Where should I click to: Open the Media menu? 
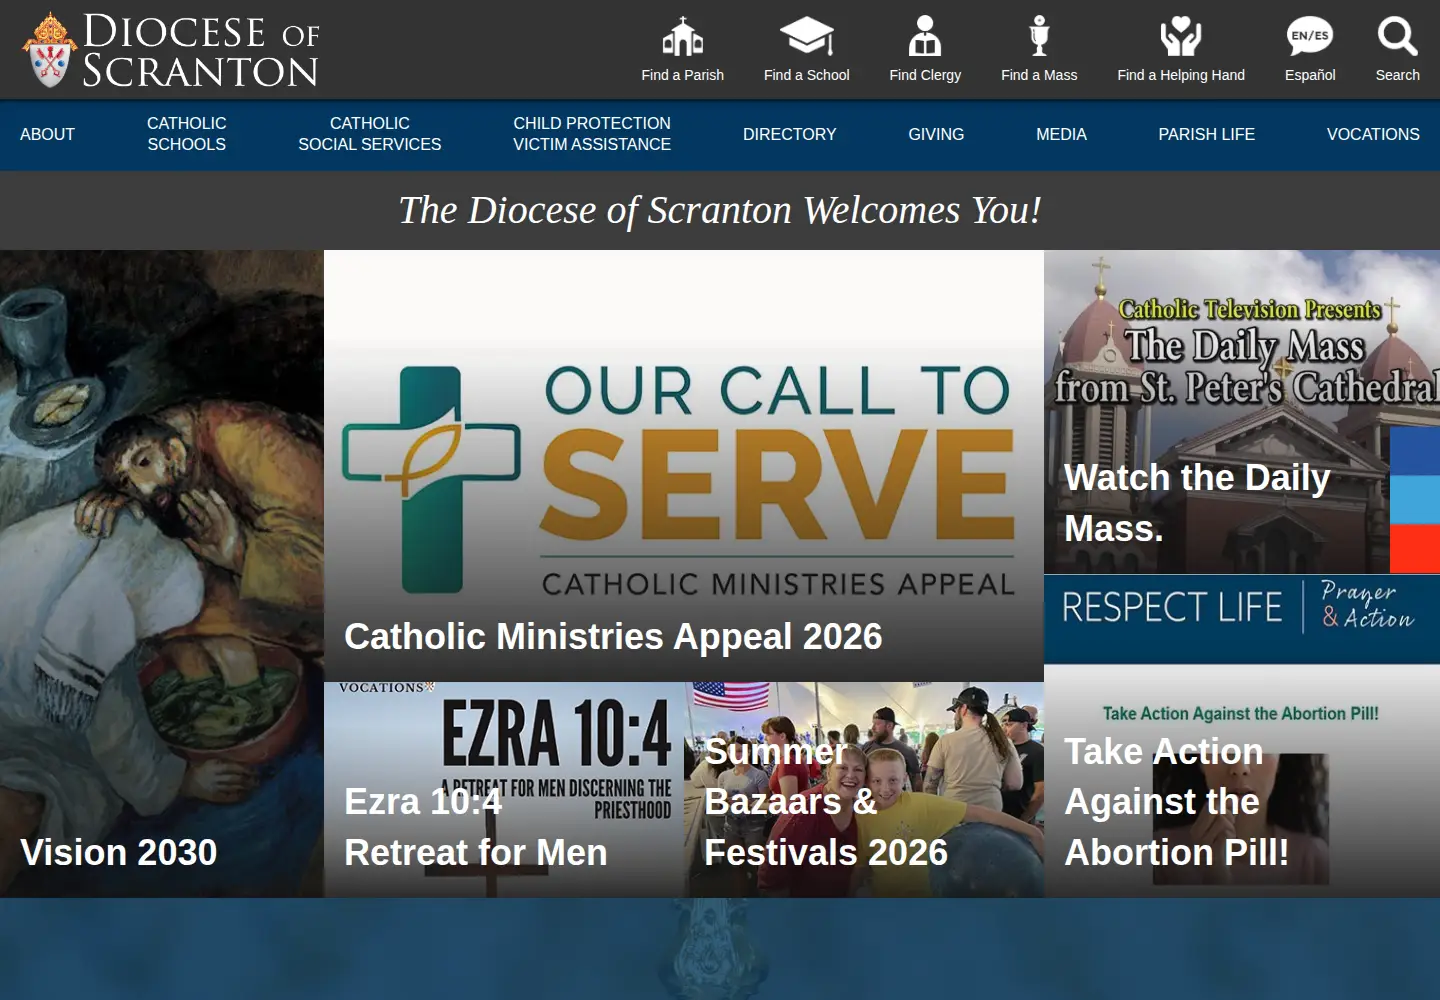click(x=1061, y=134)
